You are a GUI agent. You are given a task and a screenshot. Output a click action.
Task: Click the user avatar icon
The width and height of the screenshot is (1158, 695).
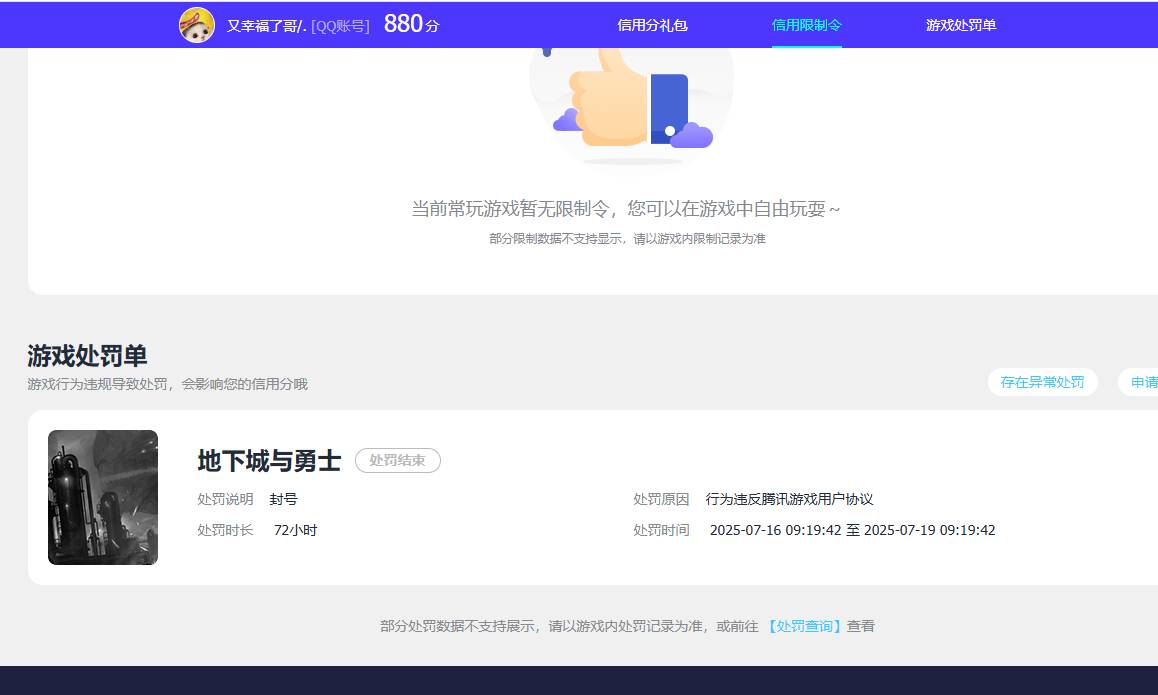coord(197,23)
